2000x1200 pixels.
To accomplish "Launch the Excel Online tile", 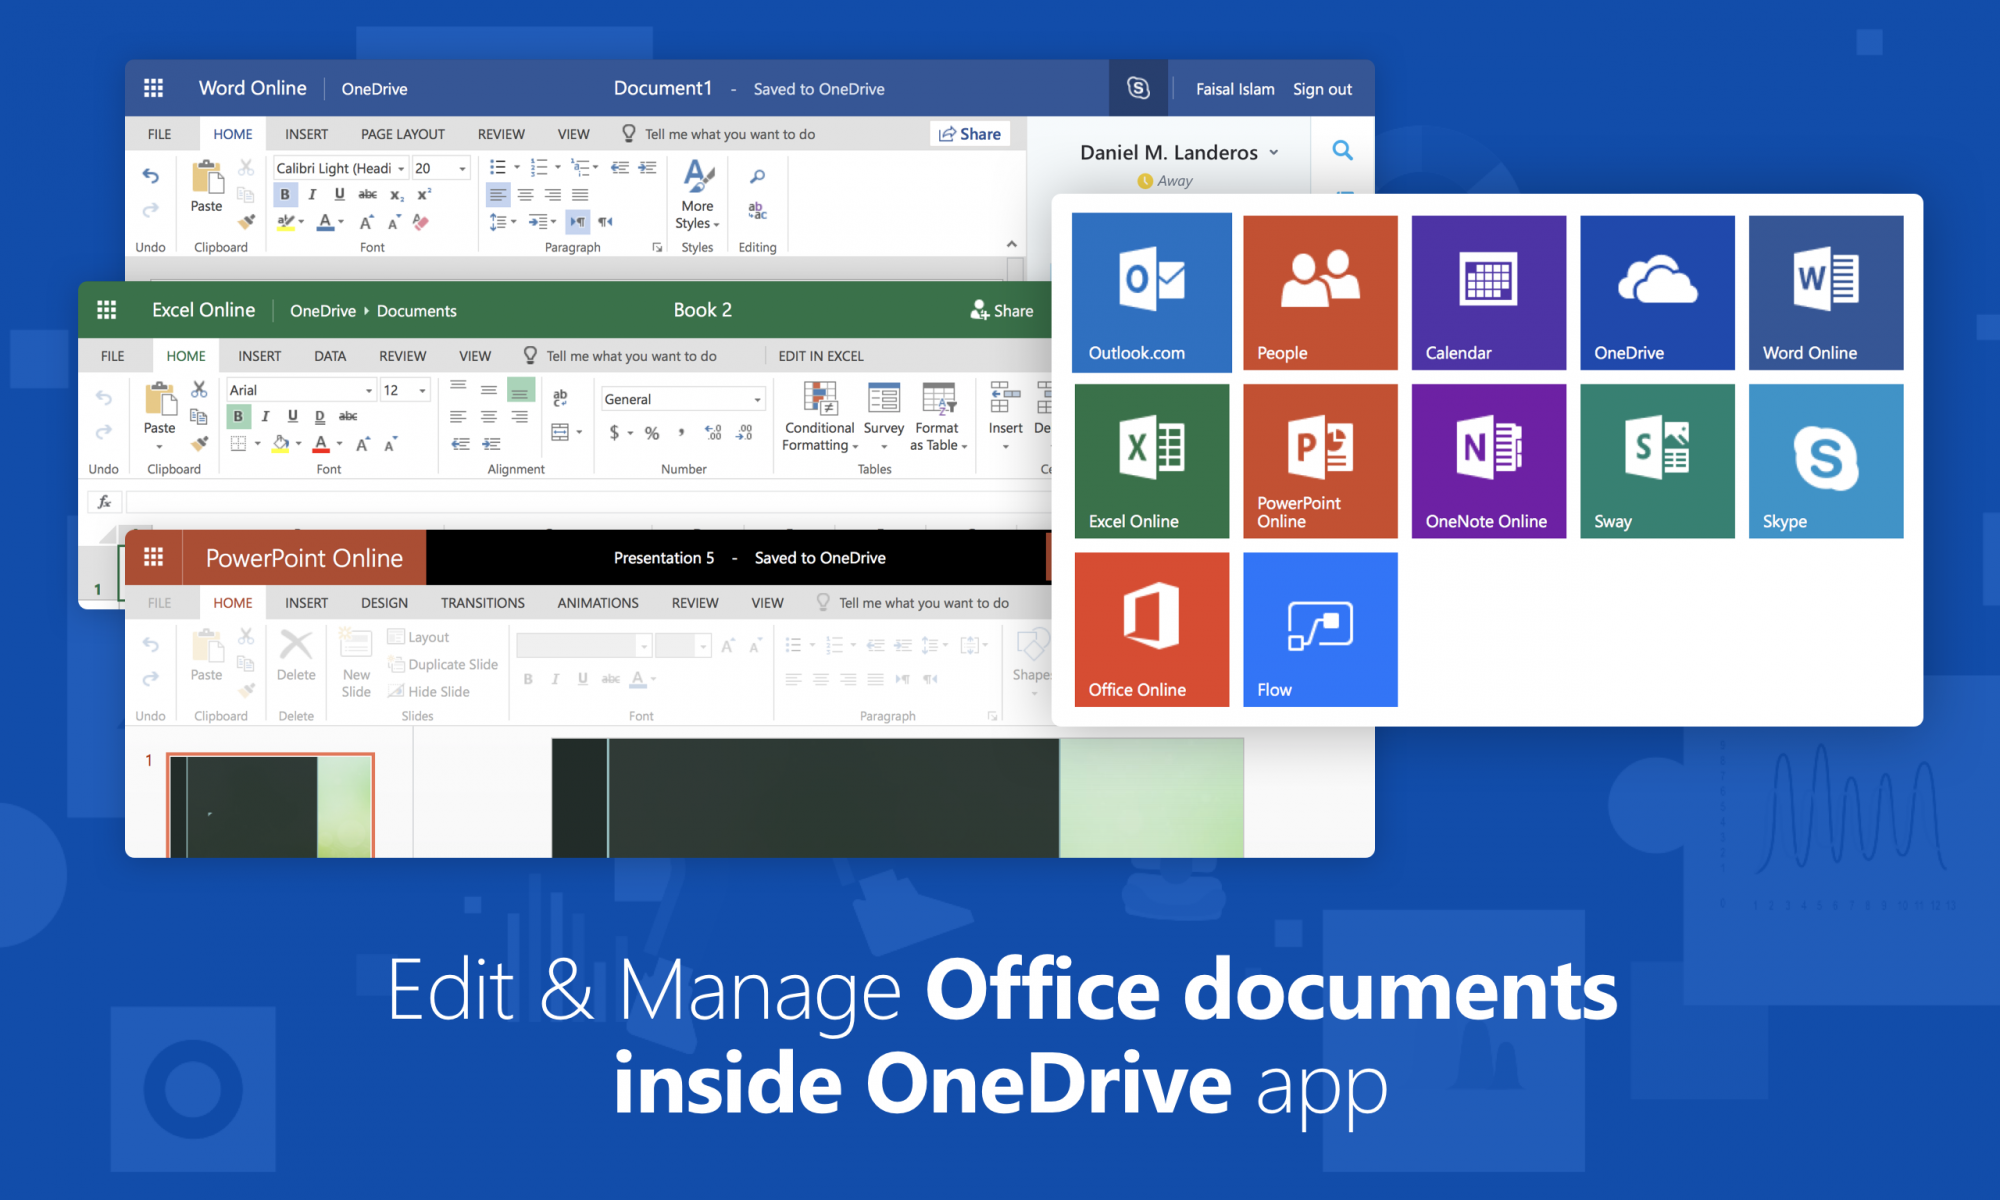I will [1151, 461].
